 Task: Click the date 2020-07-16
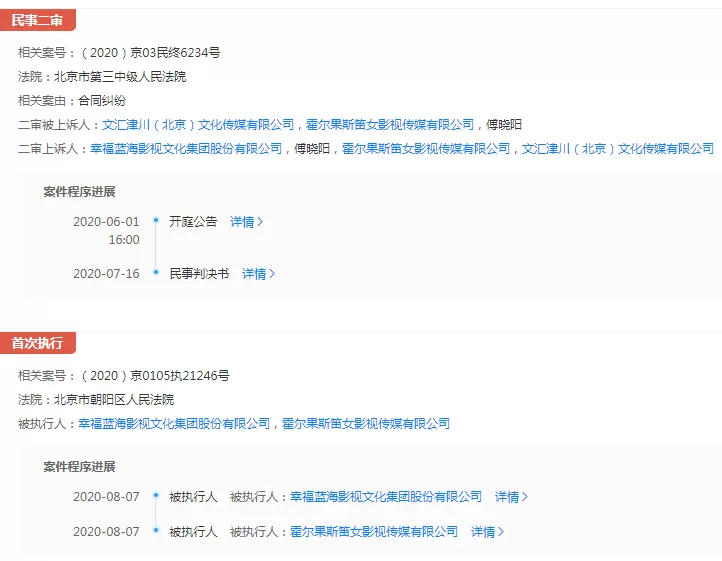coord(106,274)
